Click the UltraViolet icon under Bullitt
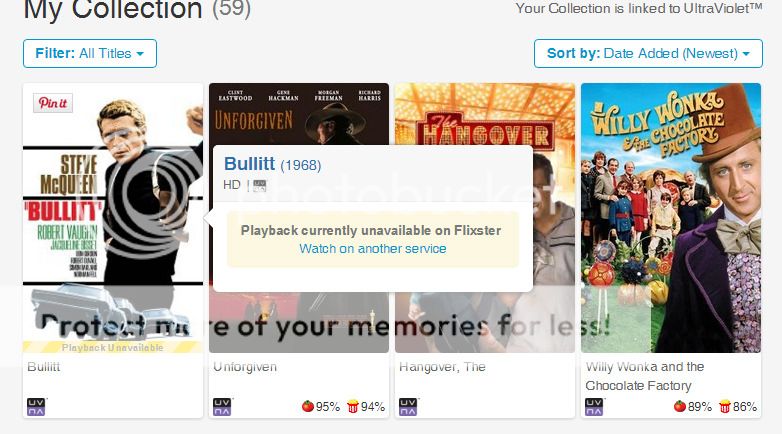This screenshot has height=434, width=782. [x=36, y=407]
